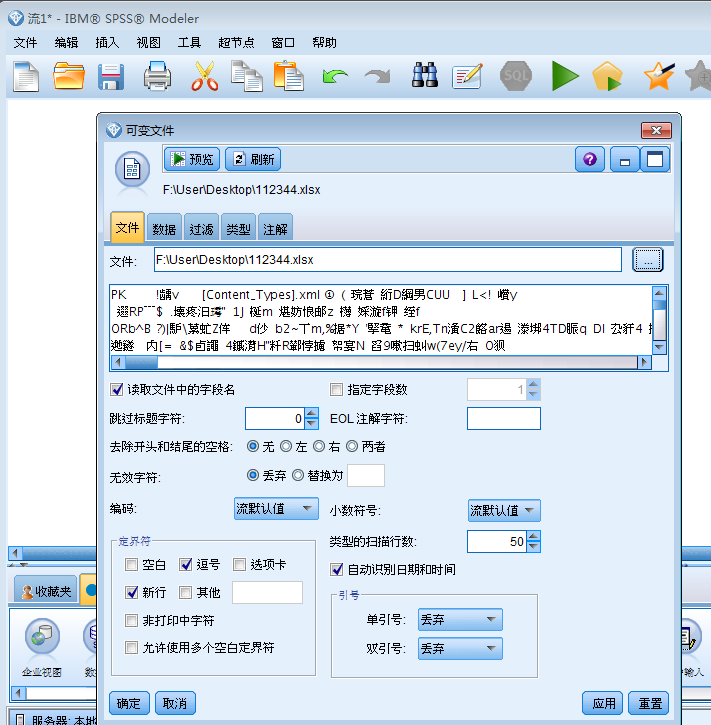Decrease 类型的扫描行数 spinner value
The width and height of the screenshot is (711, 725).
[x=533, y=547]
